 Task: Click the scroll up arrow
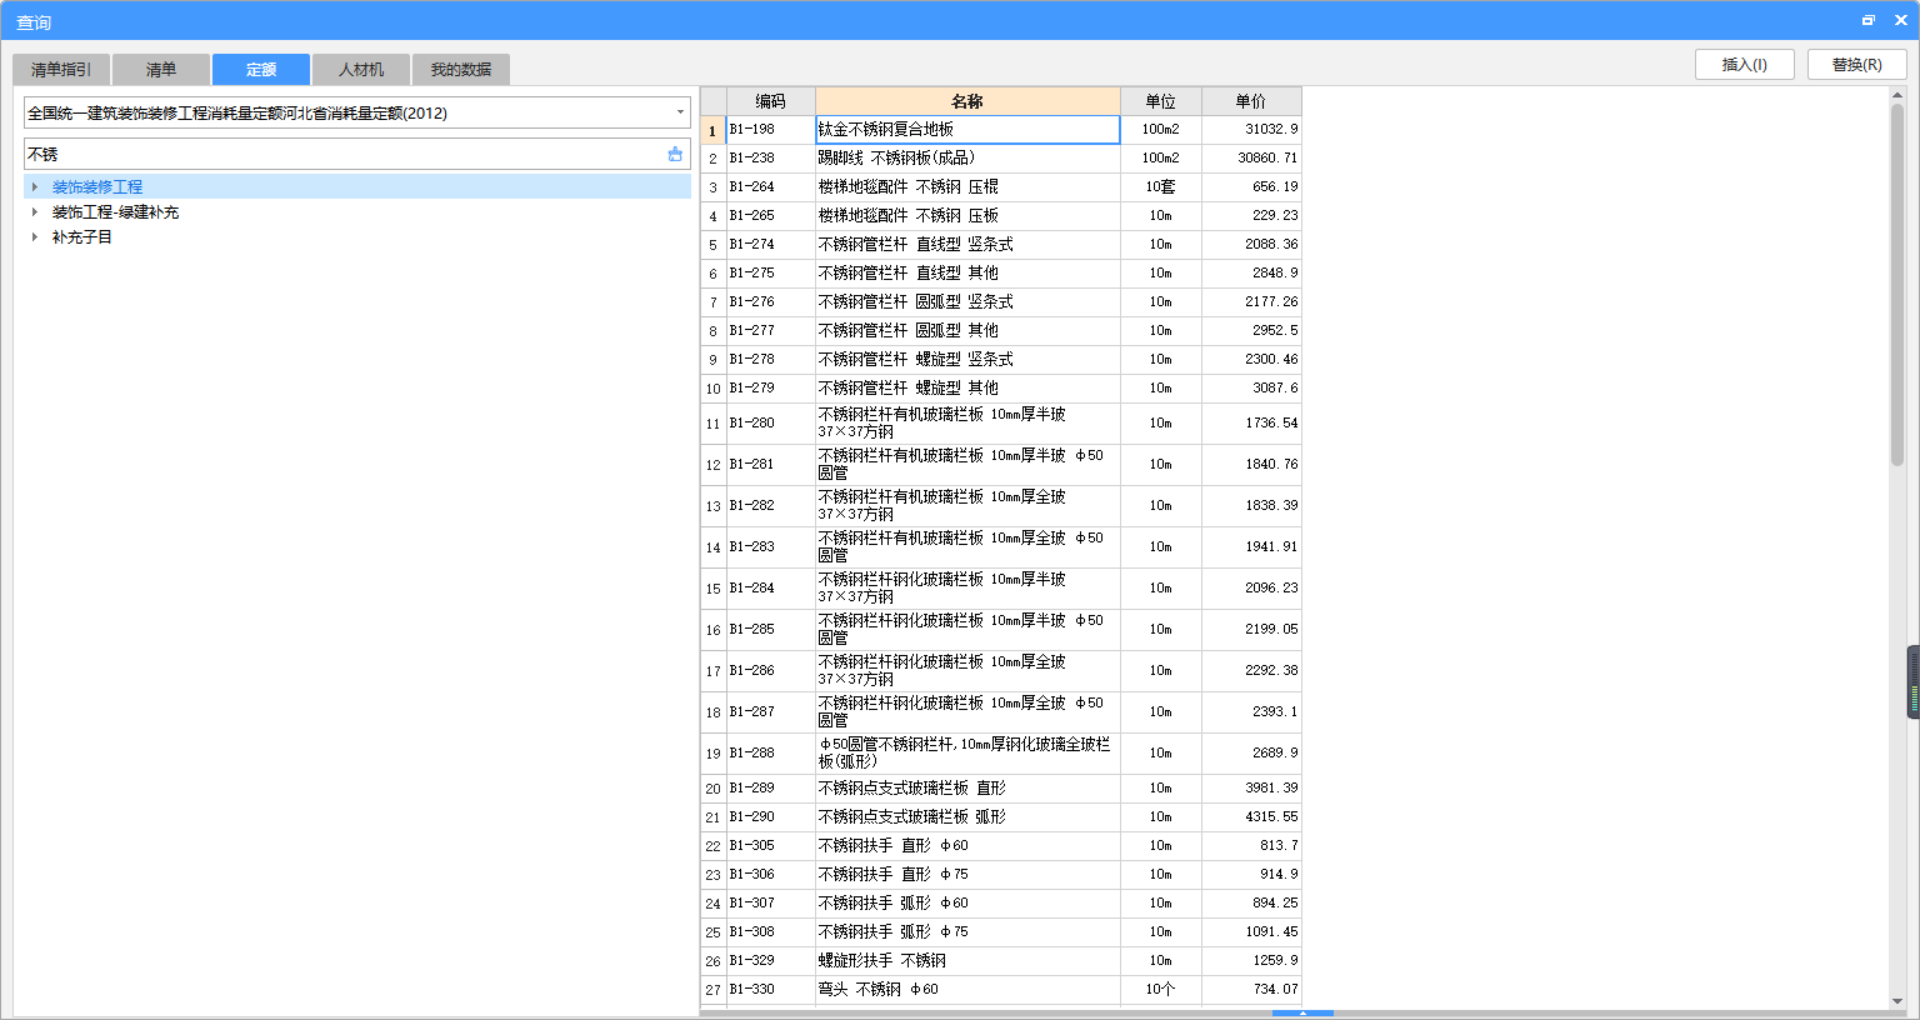[1897, 95]
